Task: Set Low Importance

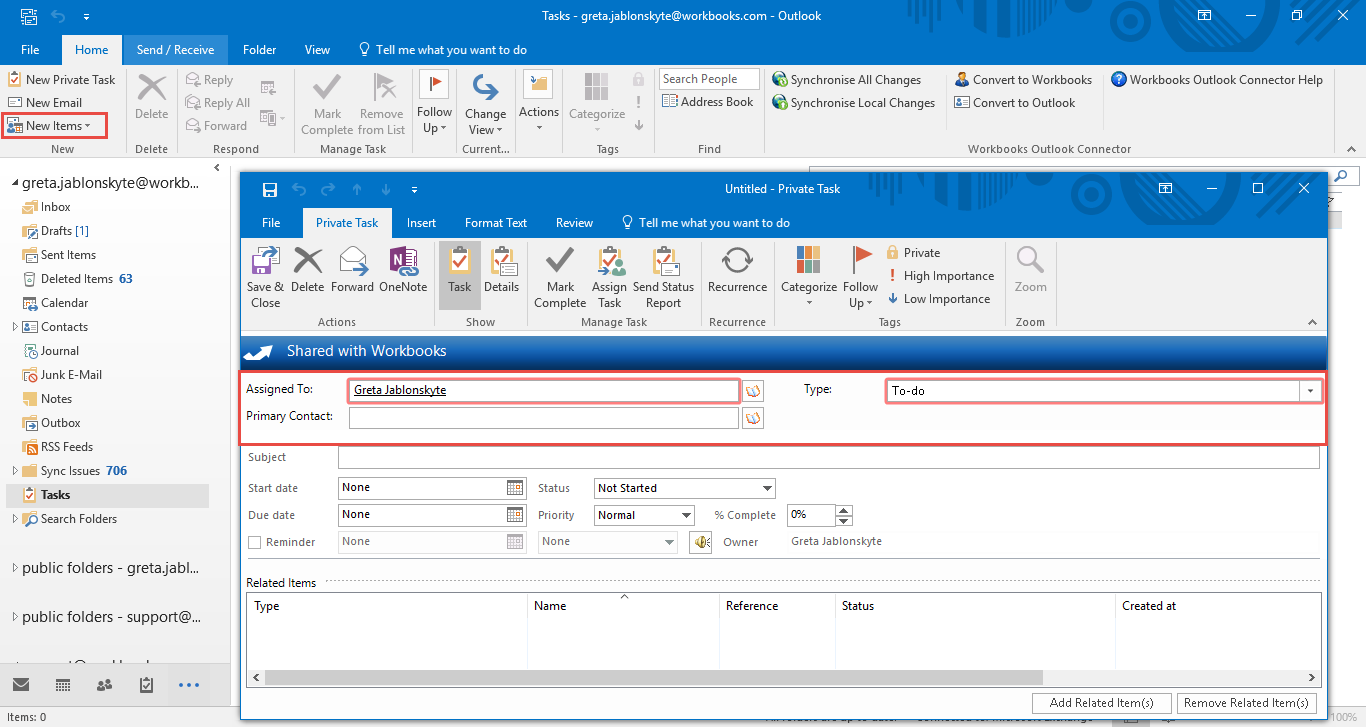Action: click(938, 299)
